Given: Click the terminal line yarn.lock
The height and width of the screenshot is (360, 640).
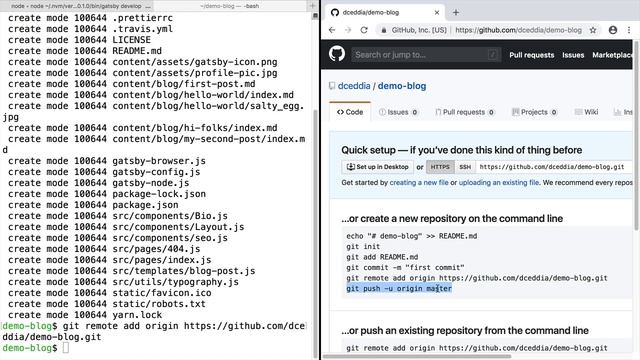Looking at the screenshot, I should (x=85, y=315).
